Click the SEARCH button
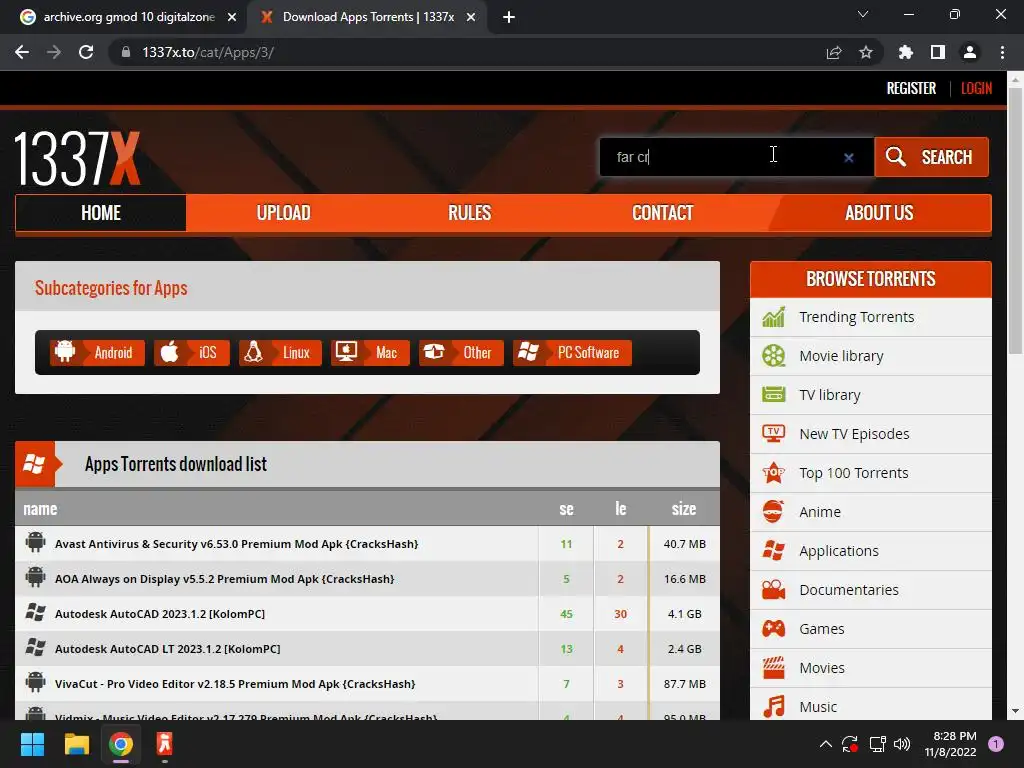This screenshot has width=1024, height=768. click(x=931, y=157)
